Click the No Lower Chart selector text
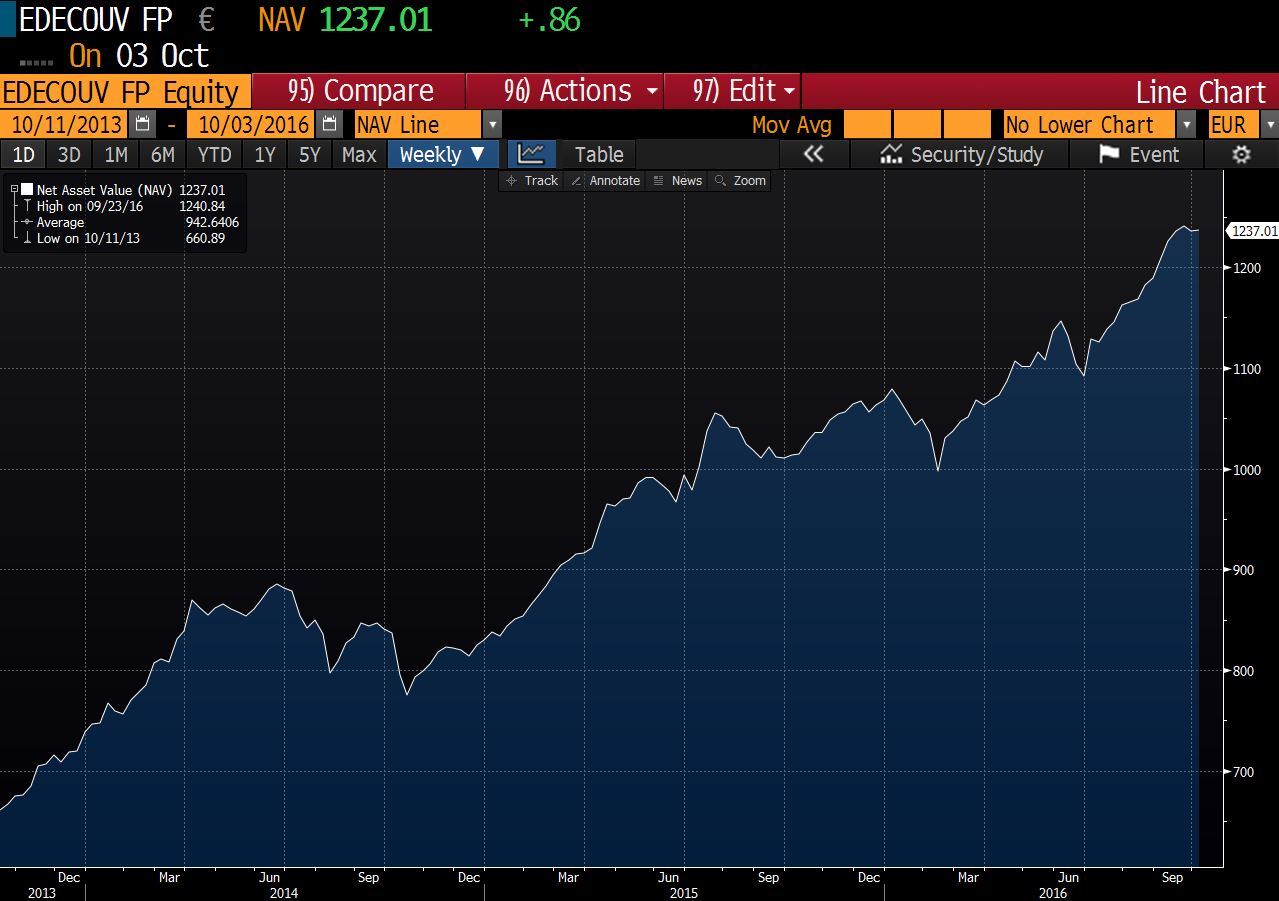 point(1089,125)
